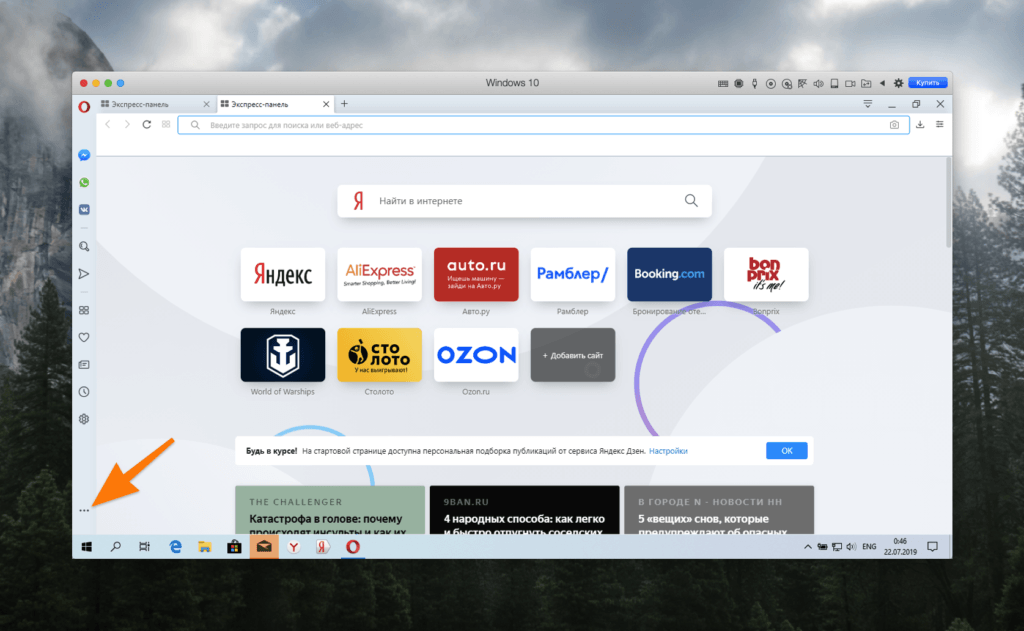Open the VK sidebar panel
1024x631 pixels.
(84, 210)
